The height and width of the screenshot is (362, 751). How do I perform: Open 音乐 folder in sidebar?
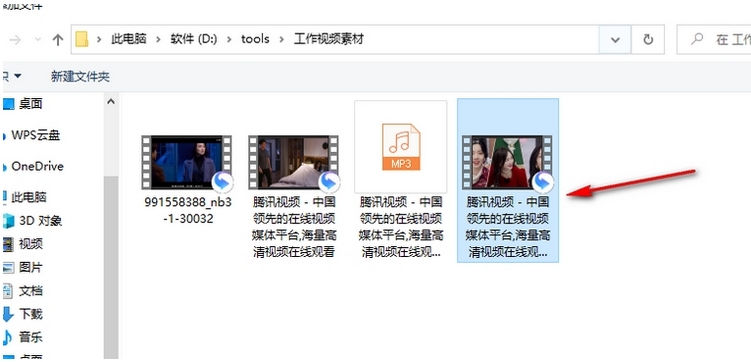(31, 337)
